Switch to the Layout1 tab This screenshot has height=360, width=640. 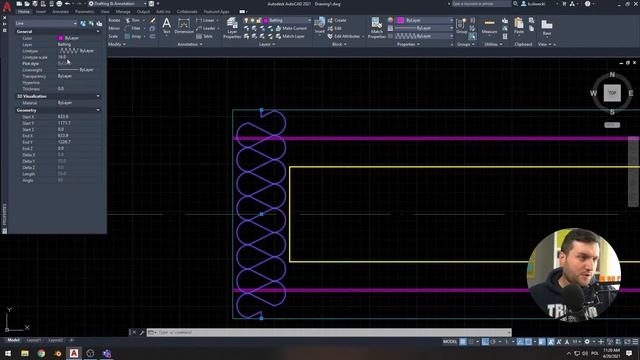click(33, 340)
